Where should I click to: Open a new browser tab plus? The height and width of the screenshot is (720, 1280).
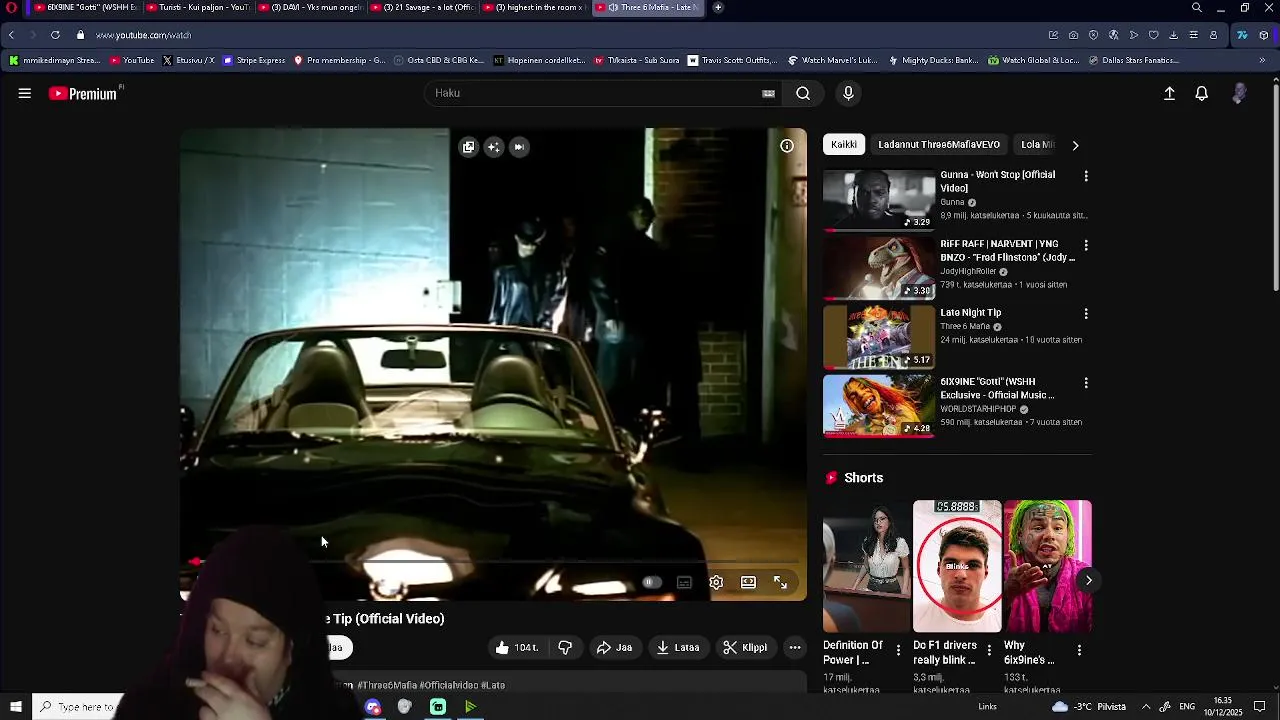[x=717, y=7]
